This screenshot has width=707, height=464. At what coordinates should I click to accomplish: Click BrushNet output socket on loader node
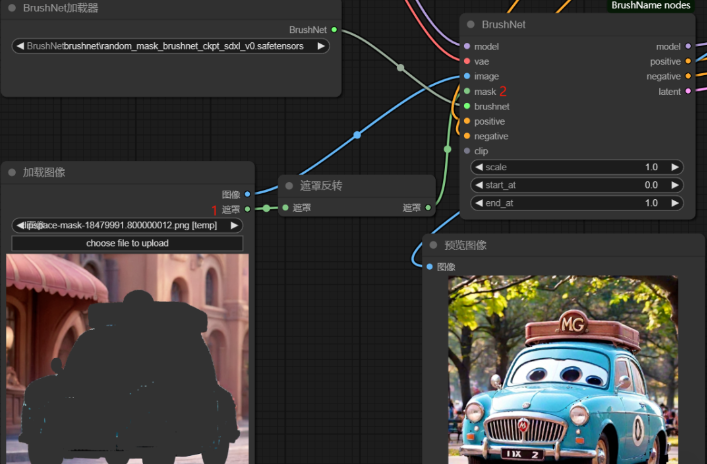[334, 30]
